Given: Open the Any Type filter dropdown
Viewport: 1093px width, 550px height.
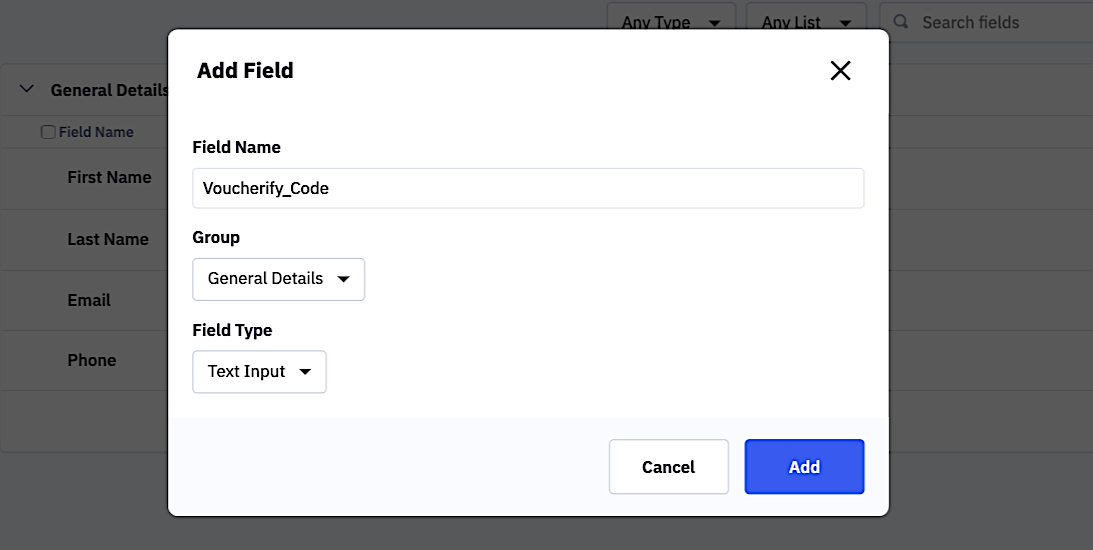Looking at the screenshot, I should (671, 22).
